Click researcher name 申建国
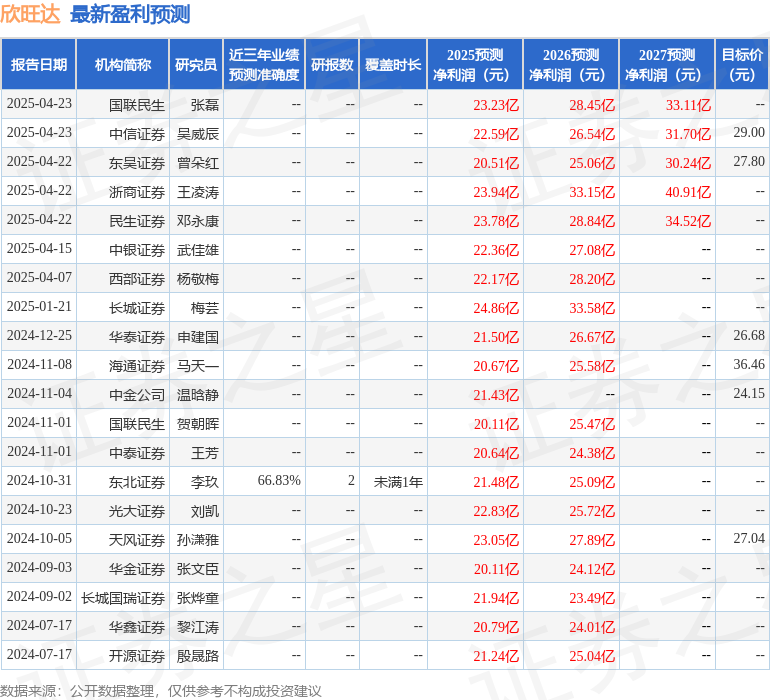Screen dimensions: 770x700 198,337
